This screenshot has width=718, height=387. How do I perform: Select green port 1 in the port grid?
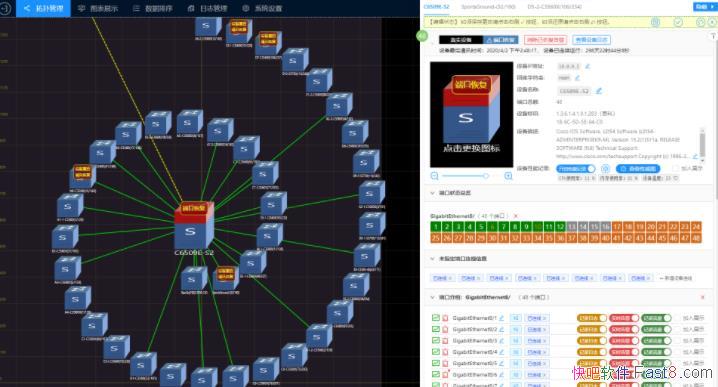[x=435, y=226]
